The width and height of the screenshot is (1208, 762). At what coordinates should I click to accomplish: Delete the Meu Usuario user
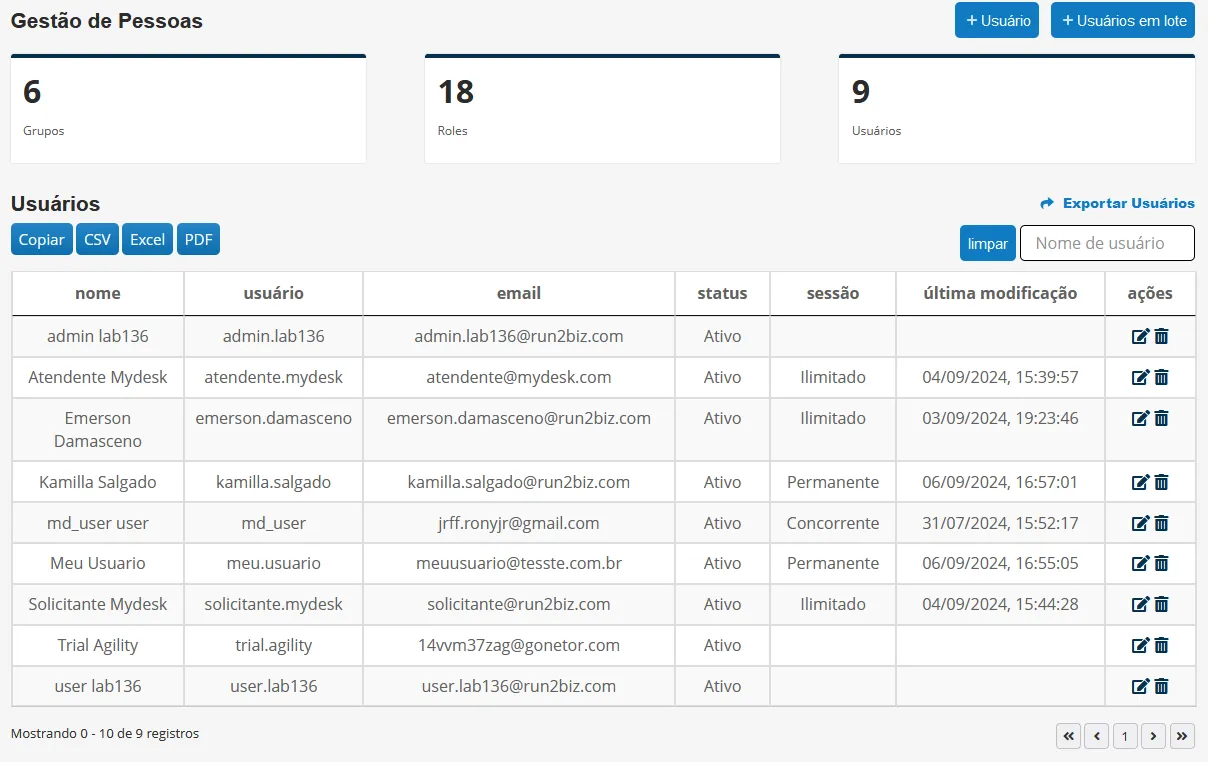click(1161, 563)
